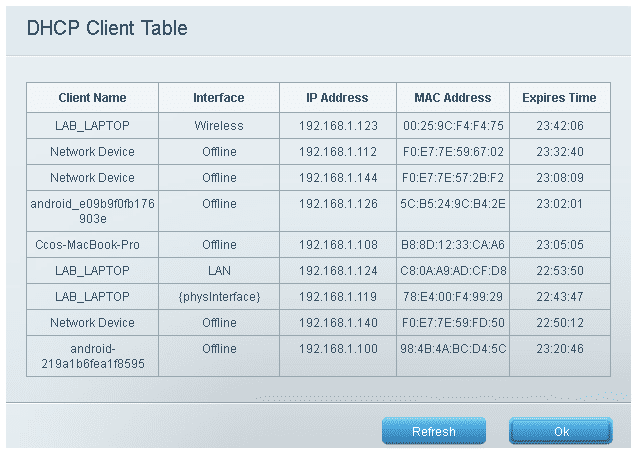
Task: Select the Wireless LAB_LAPTOP client name
Action: click(92, 126)
